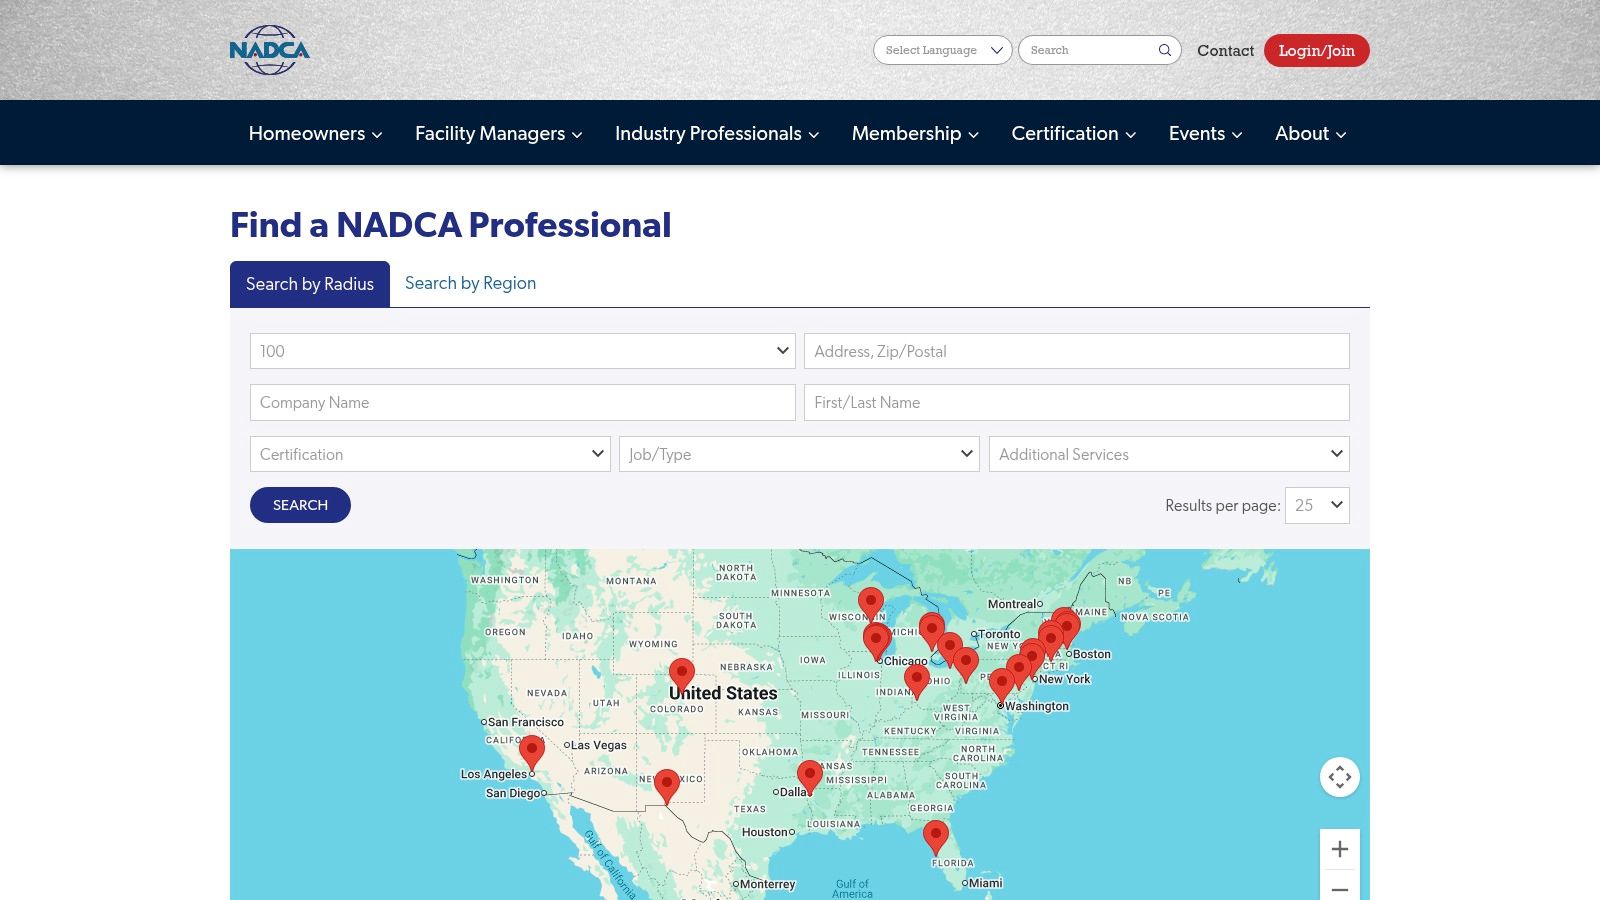
Task: Open the Contact page
Action: click(1225, 50)
